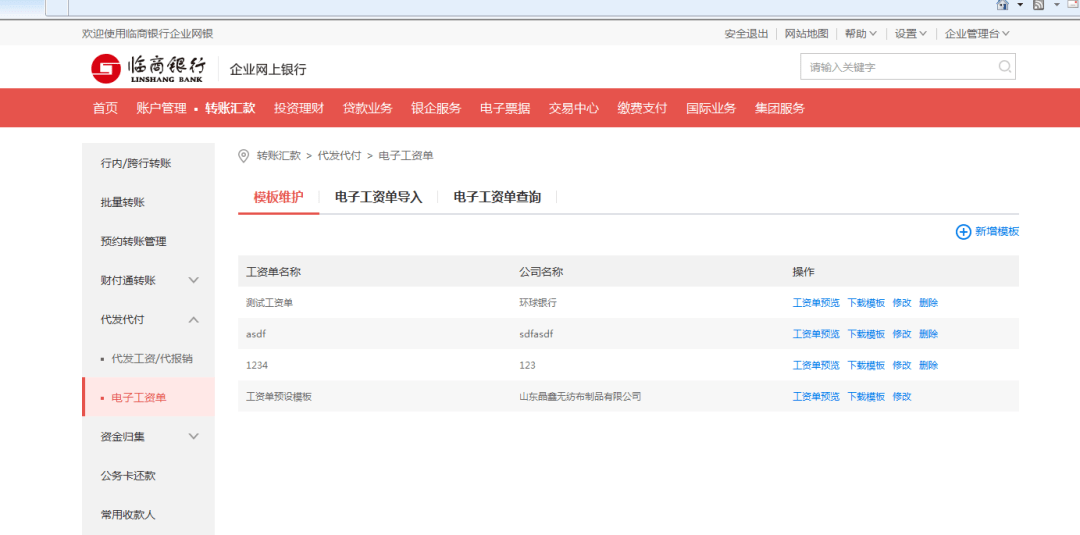This screenshot has height=535, width=1080.
Task: Click the search magnifier icon
Action: [x=1004, y=67]
